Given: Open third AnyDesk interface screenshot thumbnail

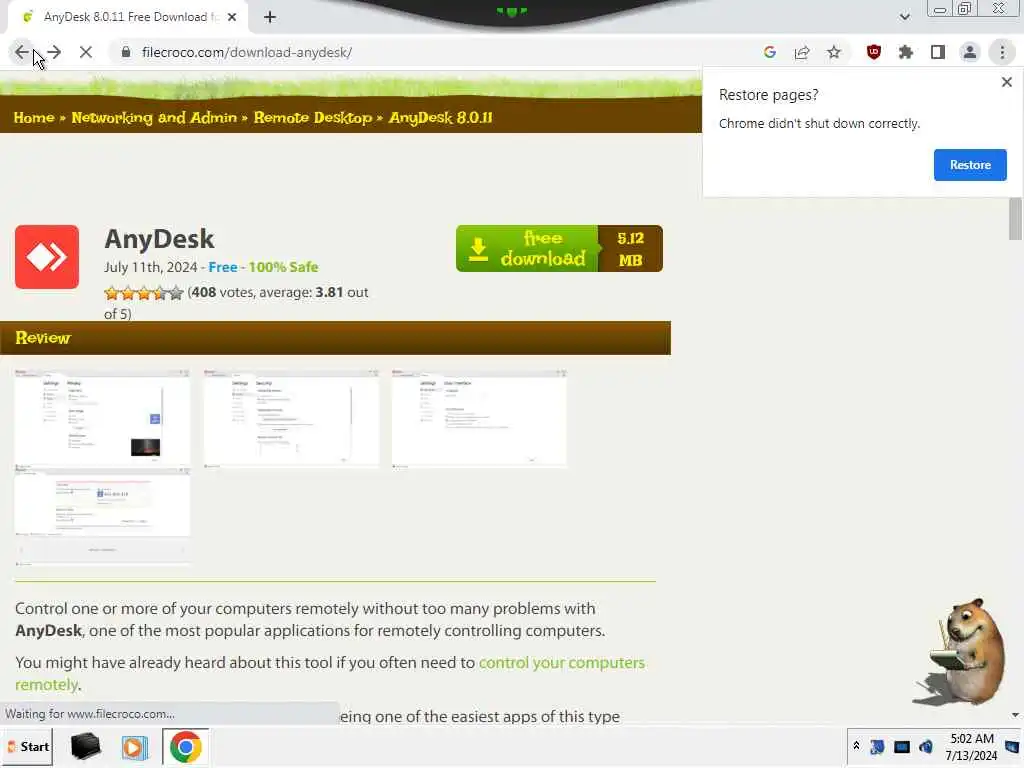Looking at the screenshot, I should click(479, 419).
